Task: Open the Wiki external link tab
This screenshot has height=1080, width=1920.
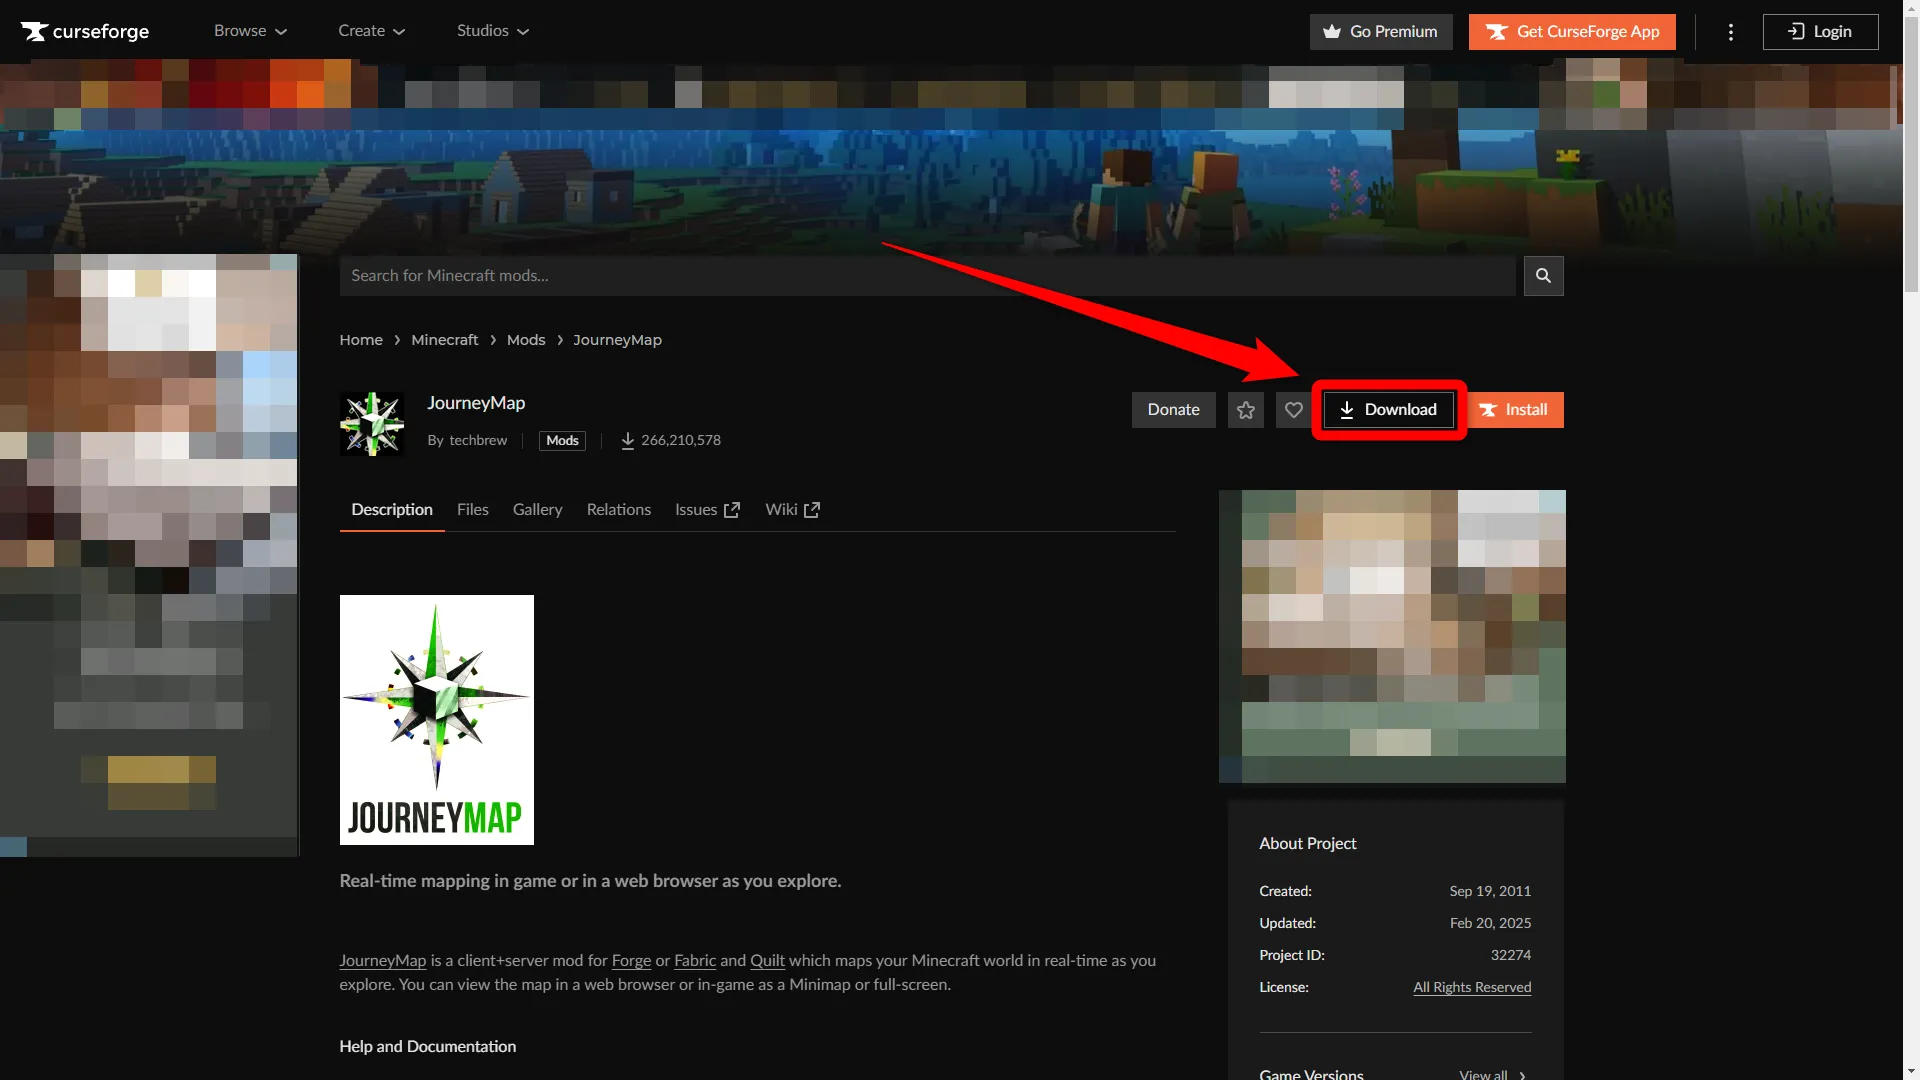Action: tap(792, 509)
